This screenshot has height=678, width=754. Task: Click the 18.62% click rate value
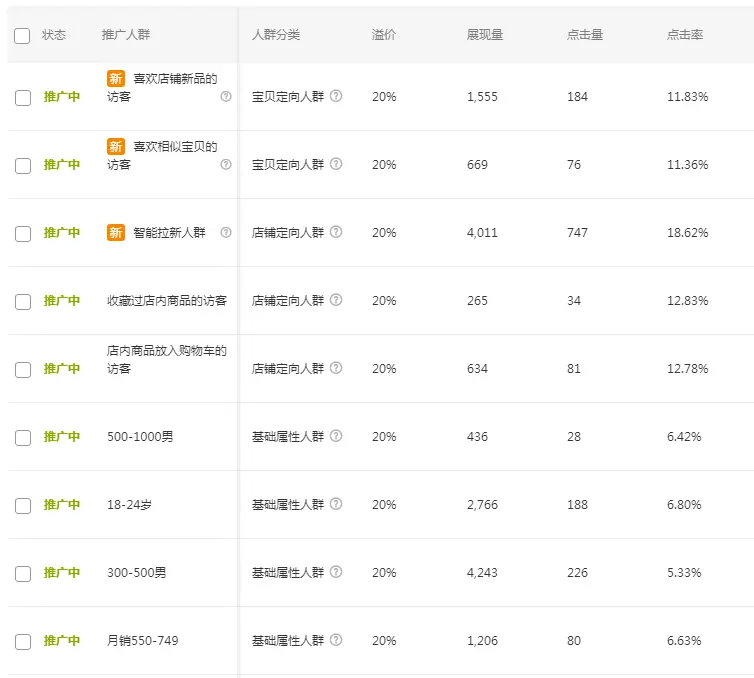[687, 233]
